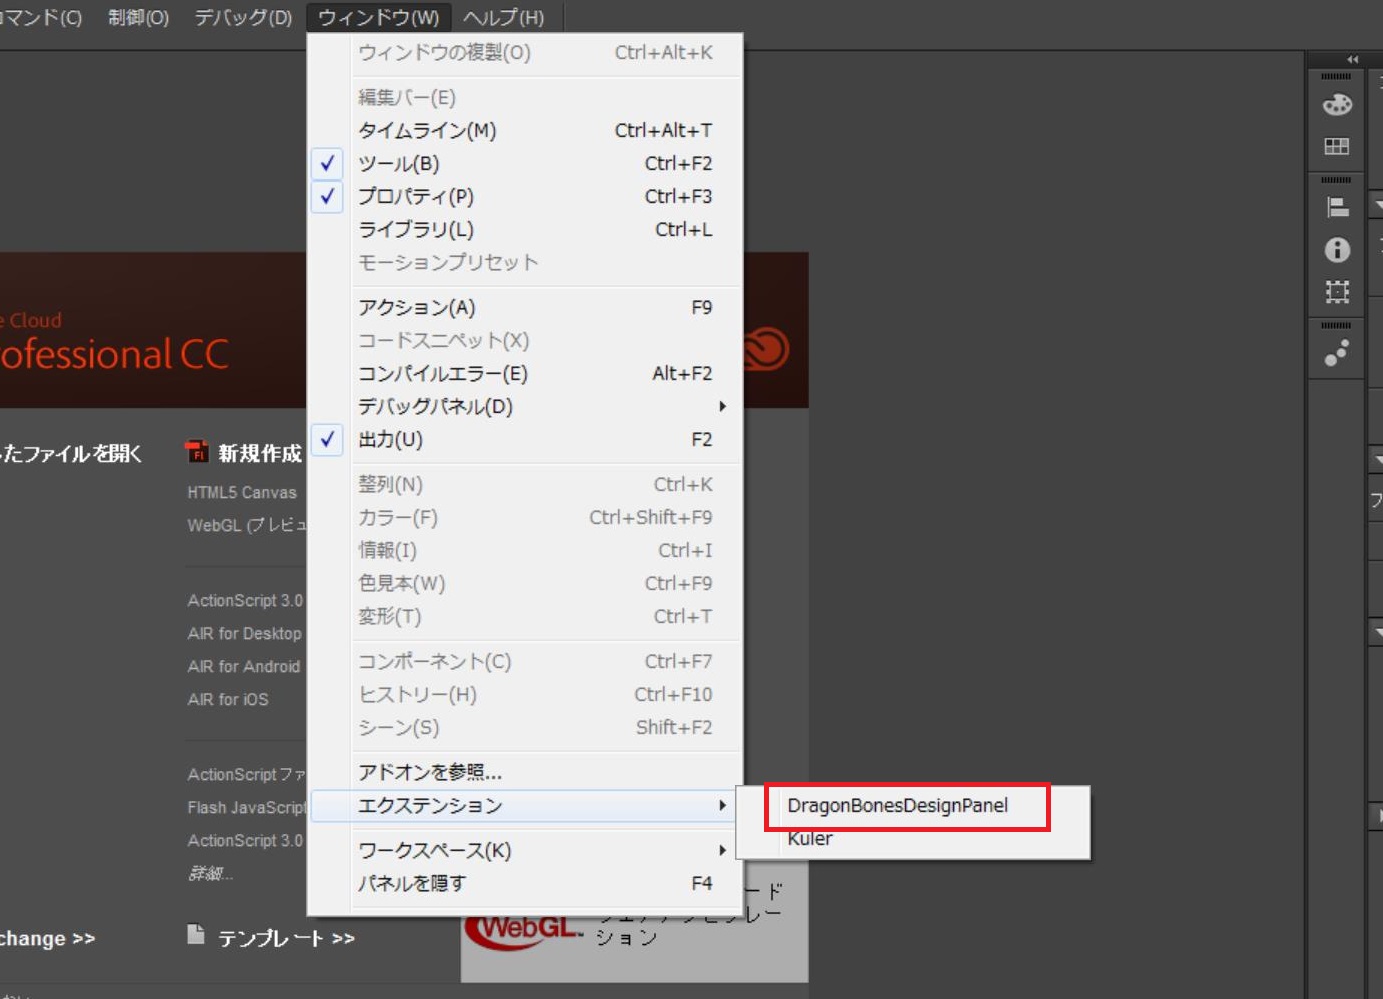Click the Flash JavaScript file link

pyautogui.click(x=246, y=807)
